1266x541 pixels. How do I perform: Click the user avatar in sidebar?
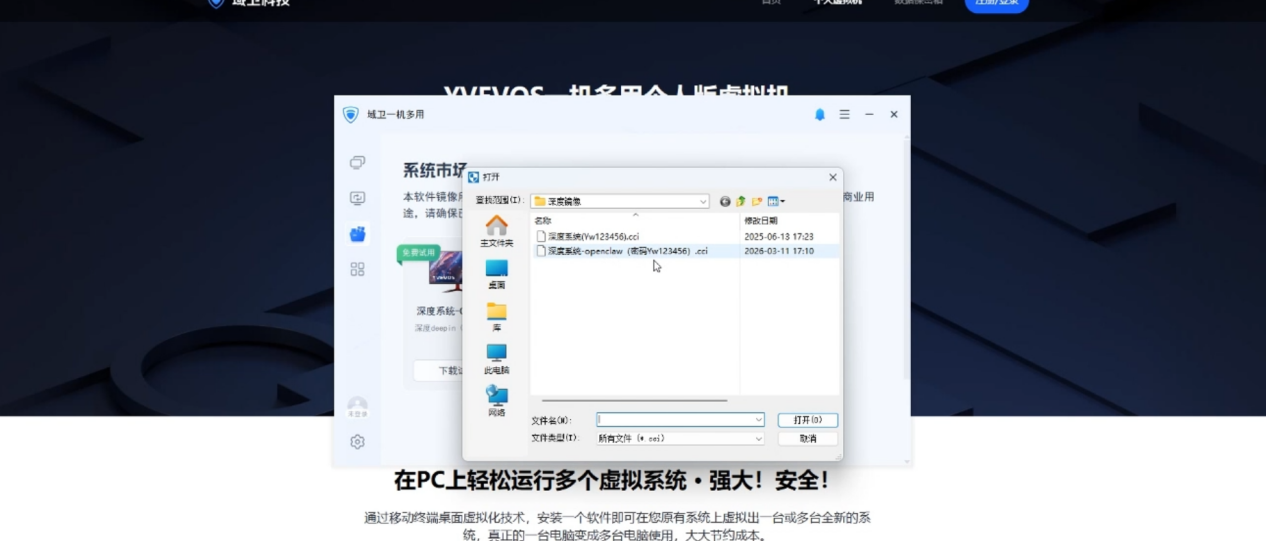357,405
